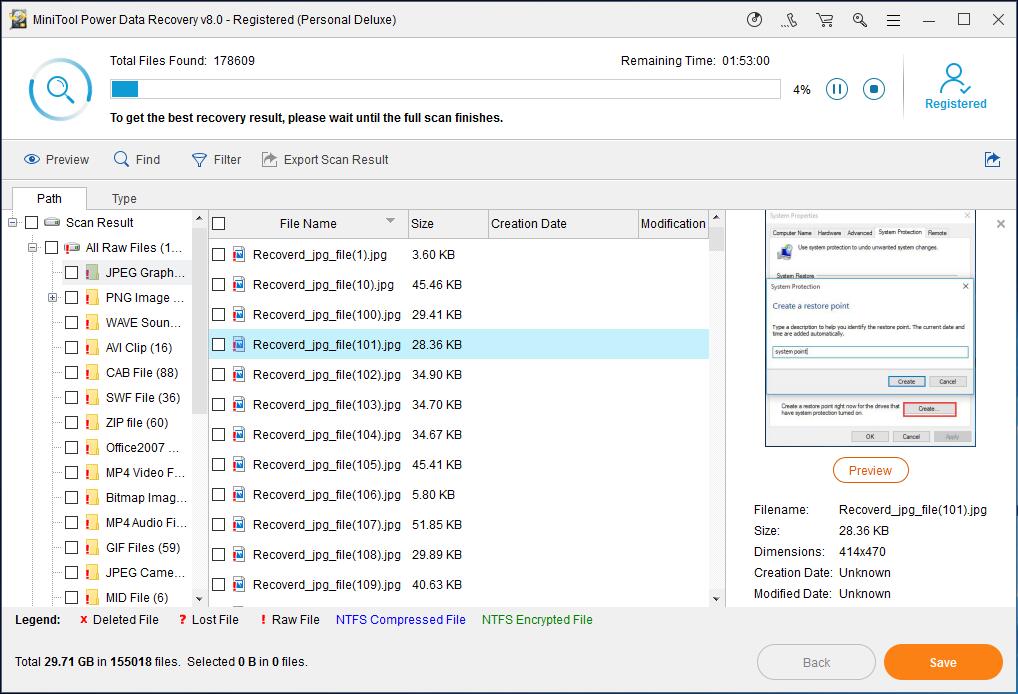
Task: Select Recoverd_jpg_file(103).jpg in the list
Action: 458,404
